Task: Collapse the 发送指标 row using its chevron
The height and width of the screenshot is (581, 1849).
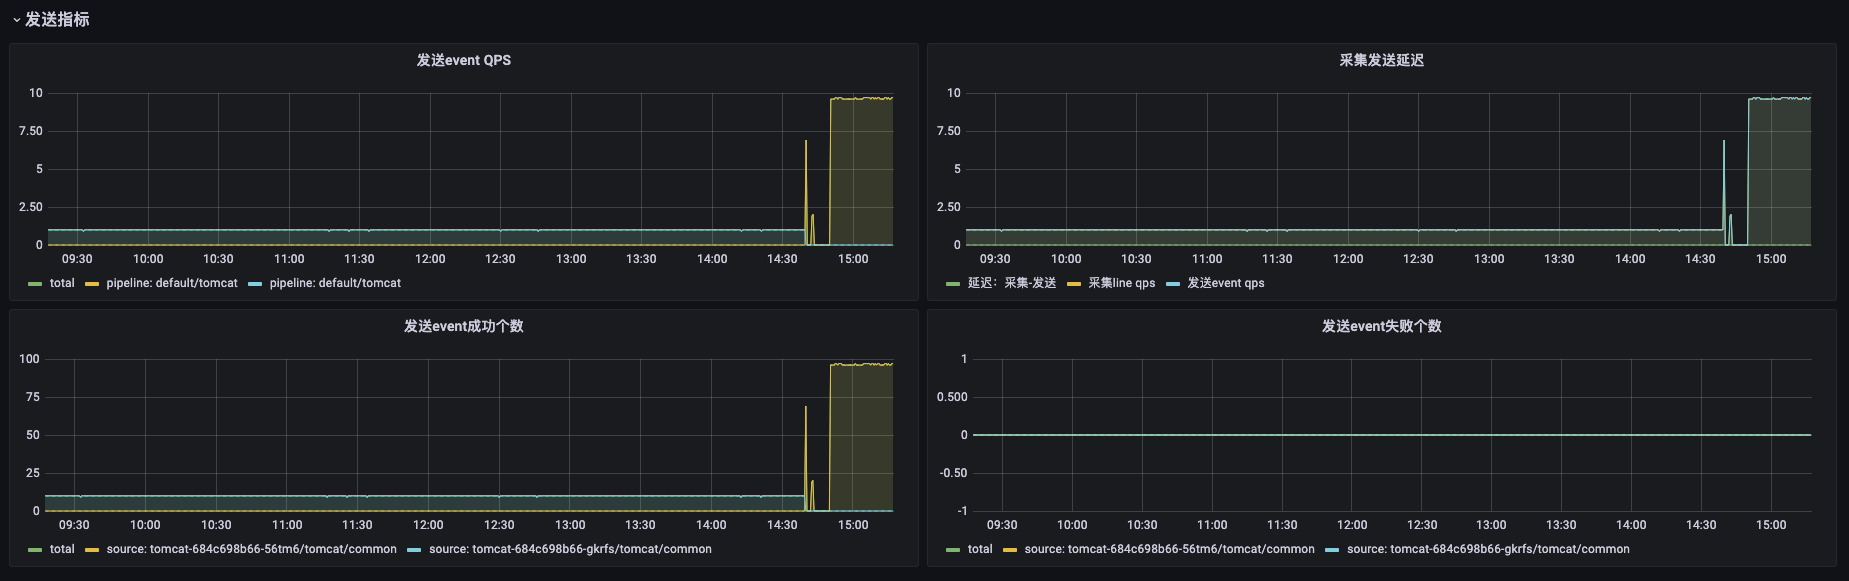Action: point(16,20)
